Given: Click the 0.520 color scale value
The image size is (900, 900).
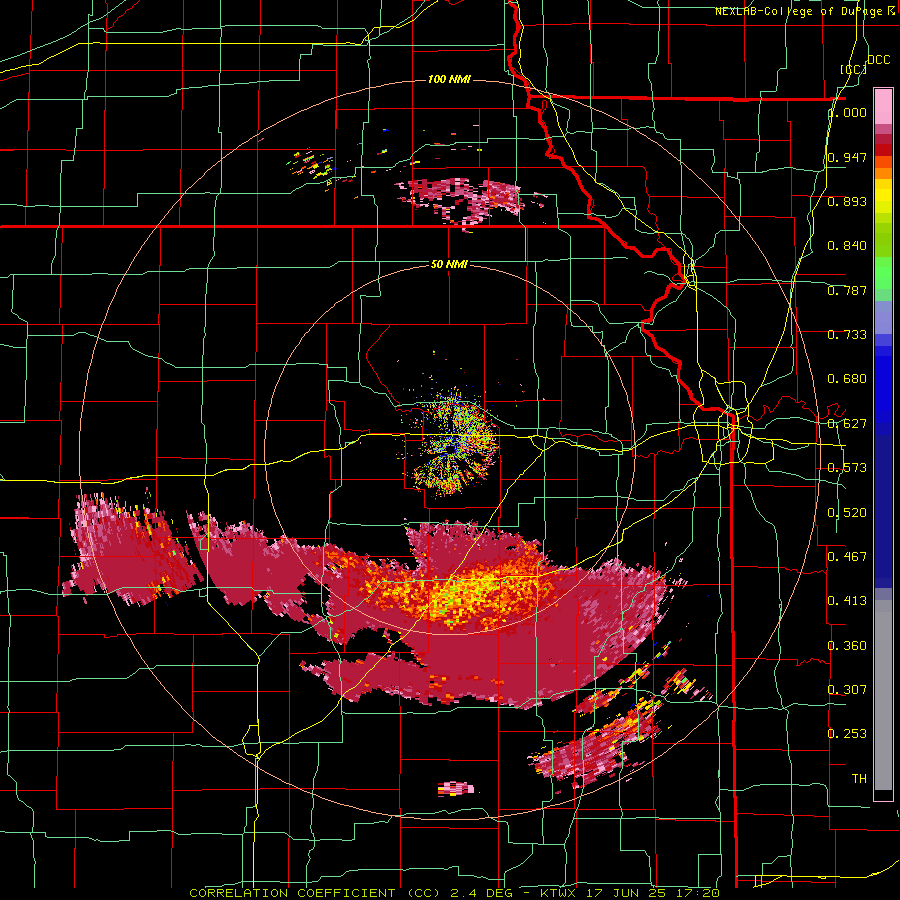Looking at the screenshot, I should coord(847,513).
